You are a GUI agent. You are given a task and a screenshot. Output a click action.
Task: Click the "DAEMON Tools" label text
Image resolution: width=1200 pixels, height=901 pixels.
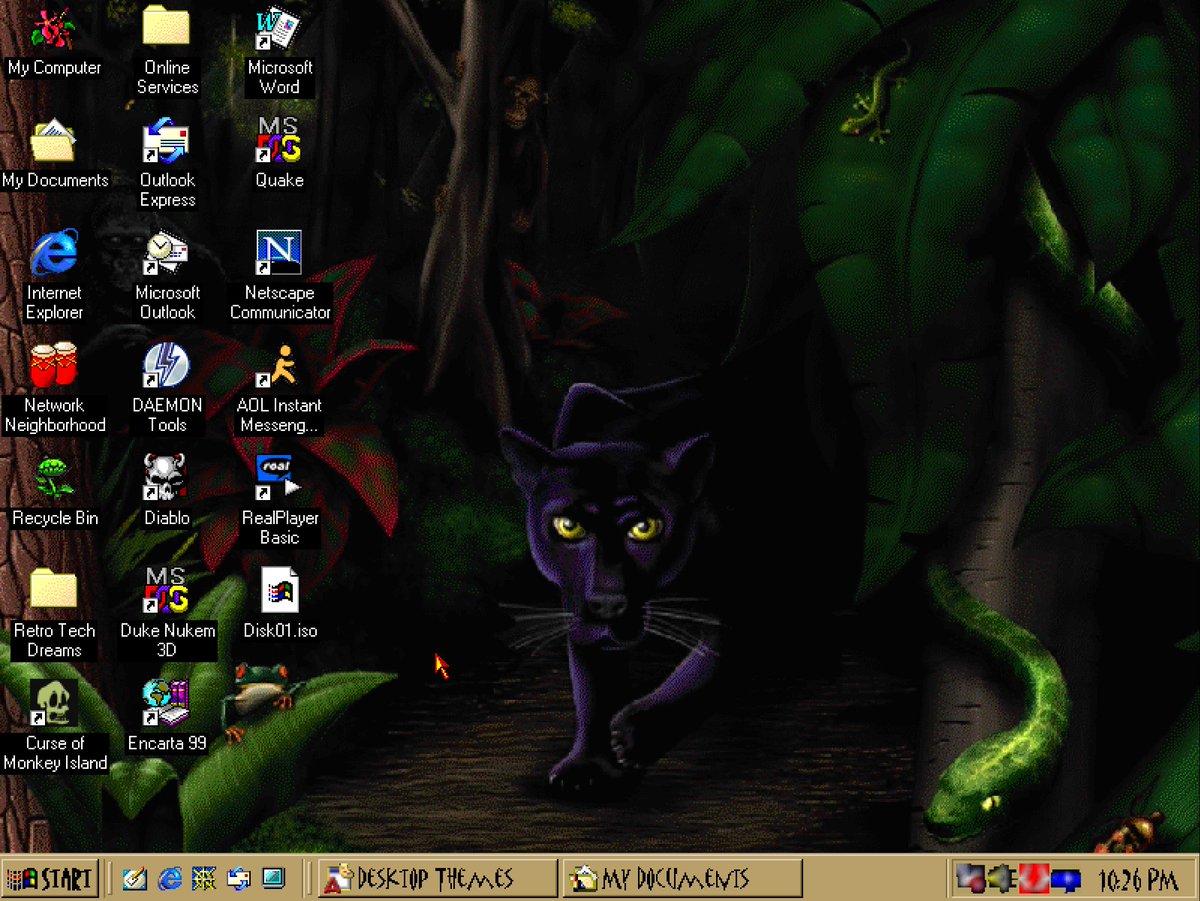pyautogui.click(x=167, y=415)
